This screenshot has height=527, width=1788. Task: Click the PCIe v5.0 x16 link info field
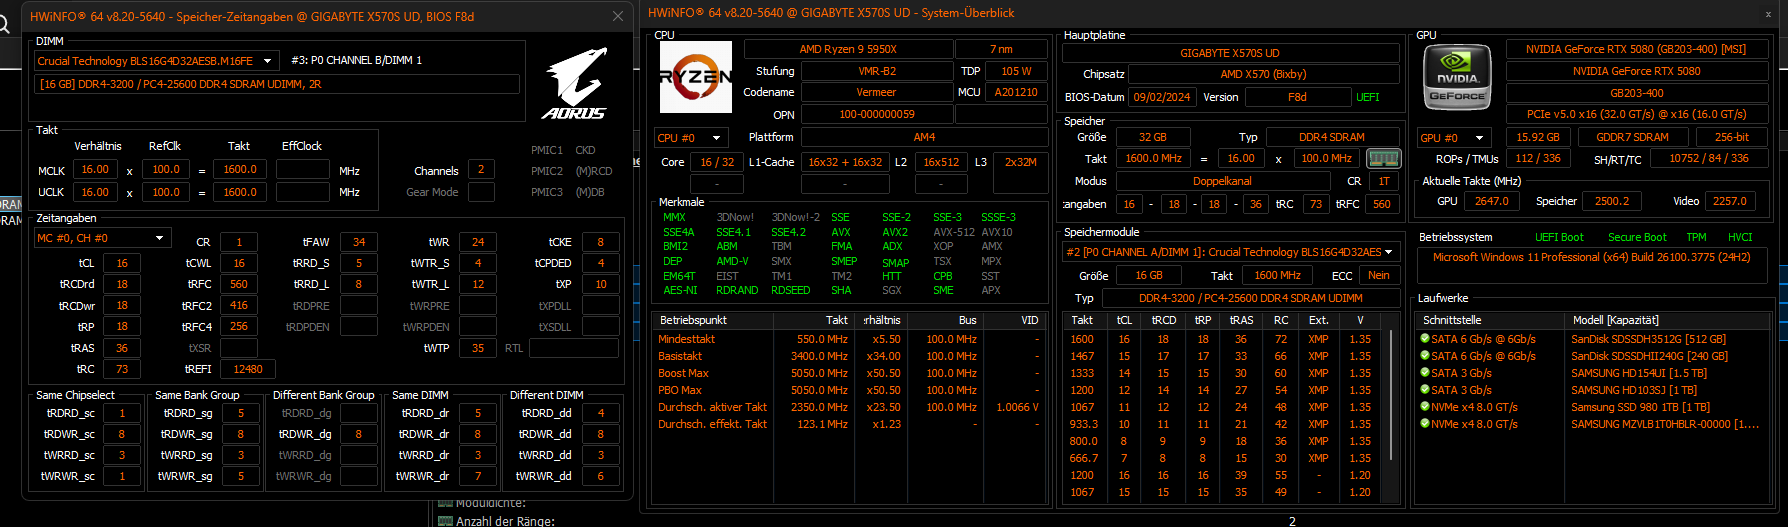click(x=1636, y=114)
